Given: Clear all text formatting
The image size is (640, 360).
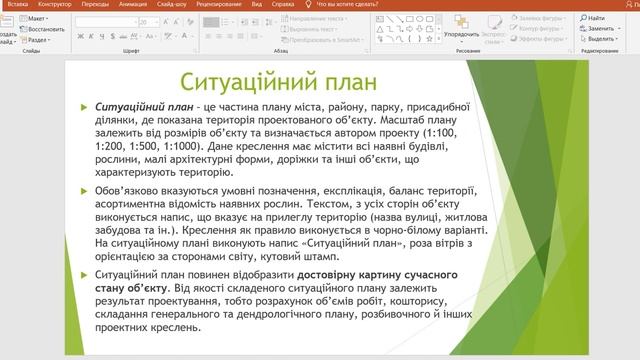Looking at the screenshot, I should [190, 22].
